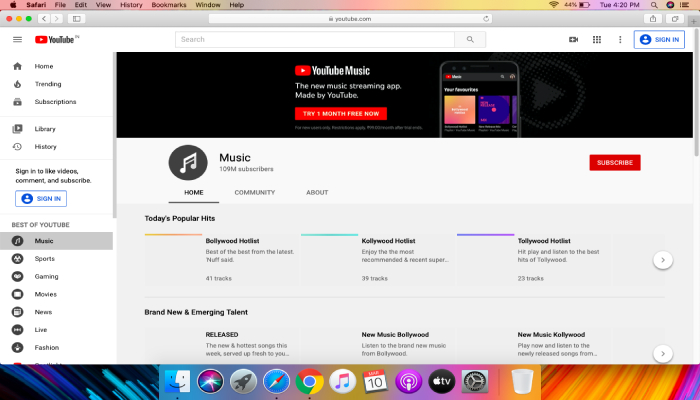The width and height of the screenshot is (700, 400).
Task: Show all Safari tabs overview
Action: click(675, 18)
